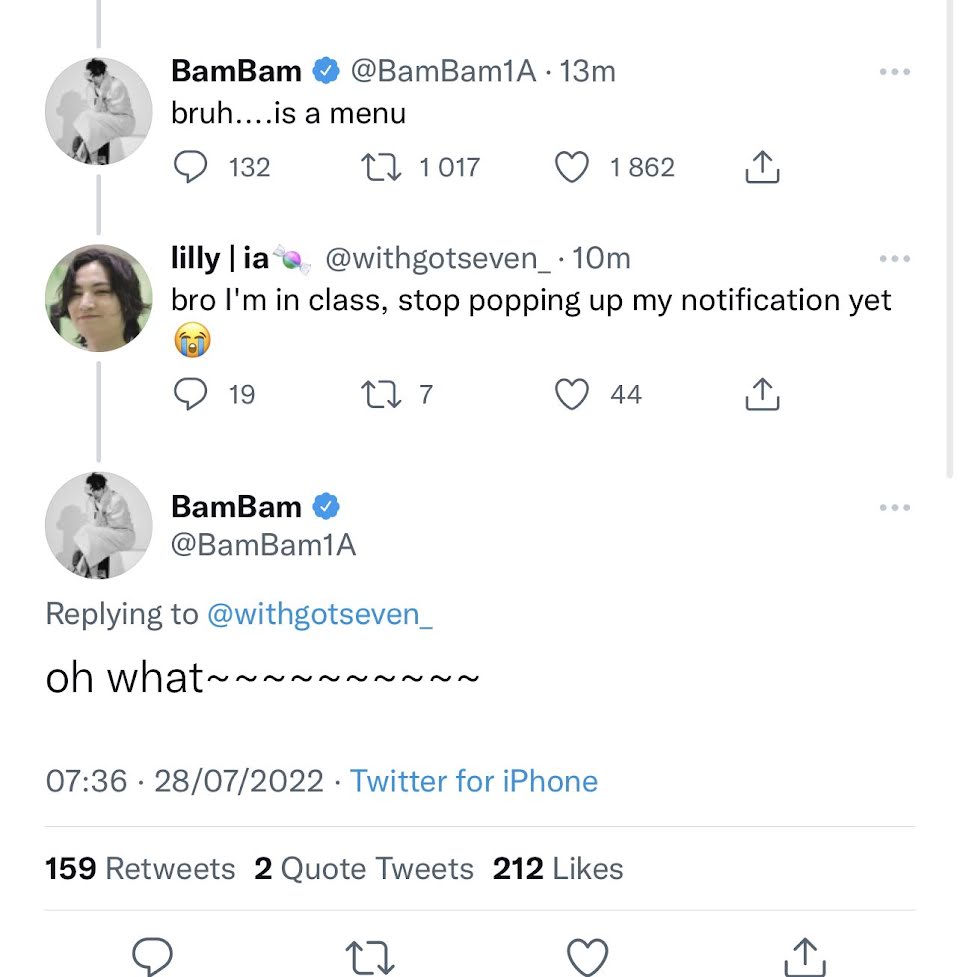Open lilly's profile picture
The height and width of the screenshot is (977, 960).
tap(98, 298)
